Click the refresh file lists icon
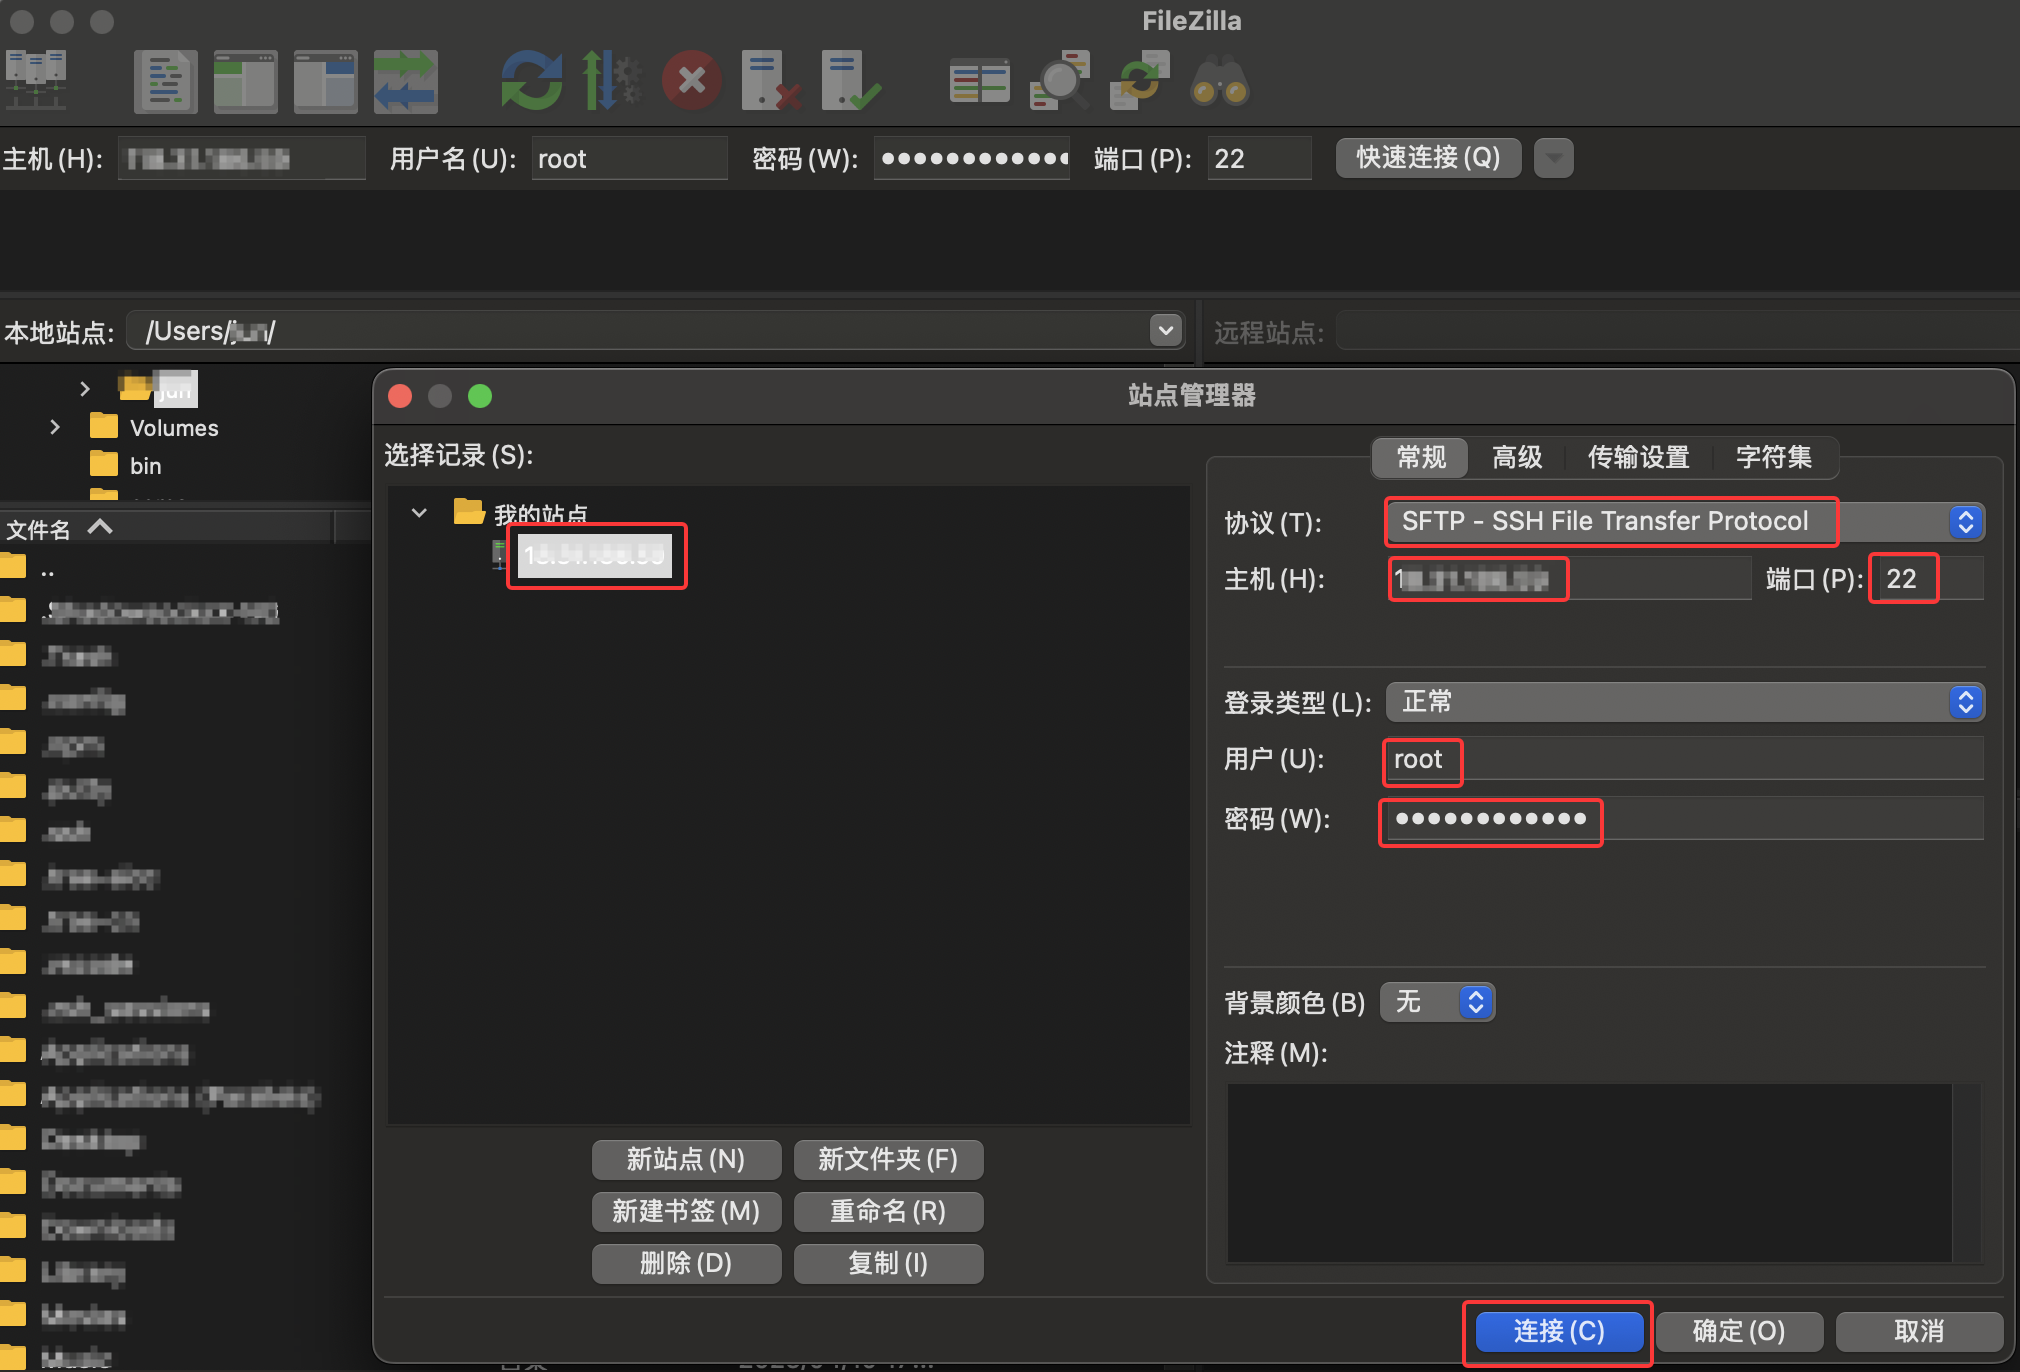The height and width of the screenshot is (1372, 2020). pos(531,81)
